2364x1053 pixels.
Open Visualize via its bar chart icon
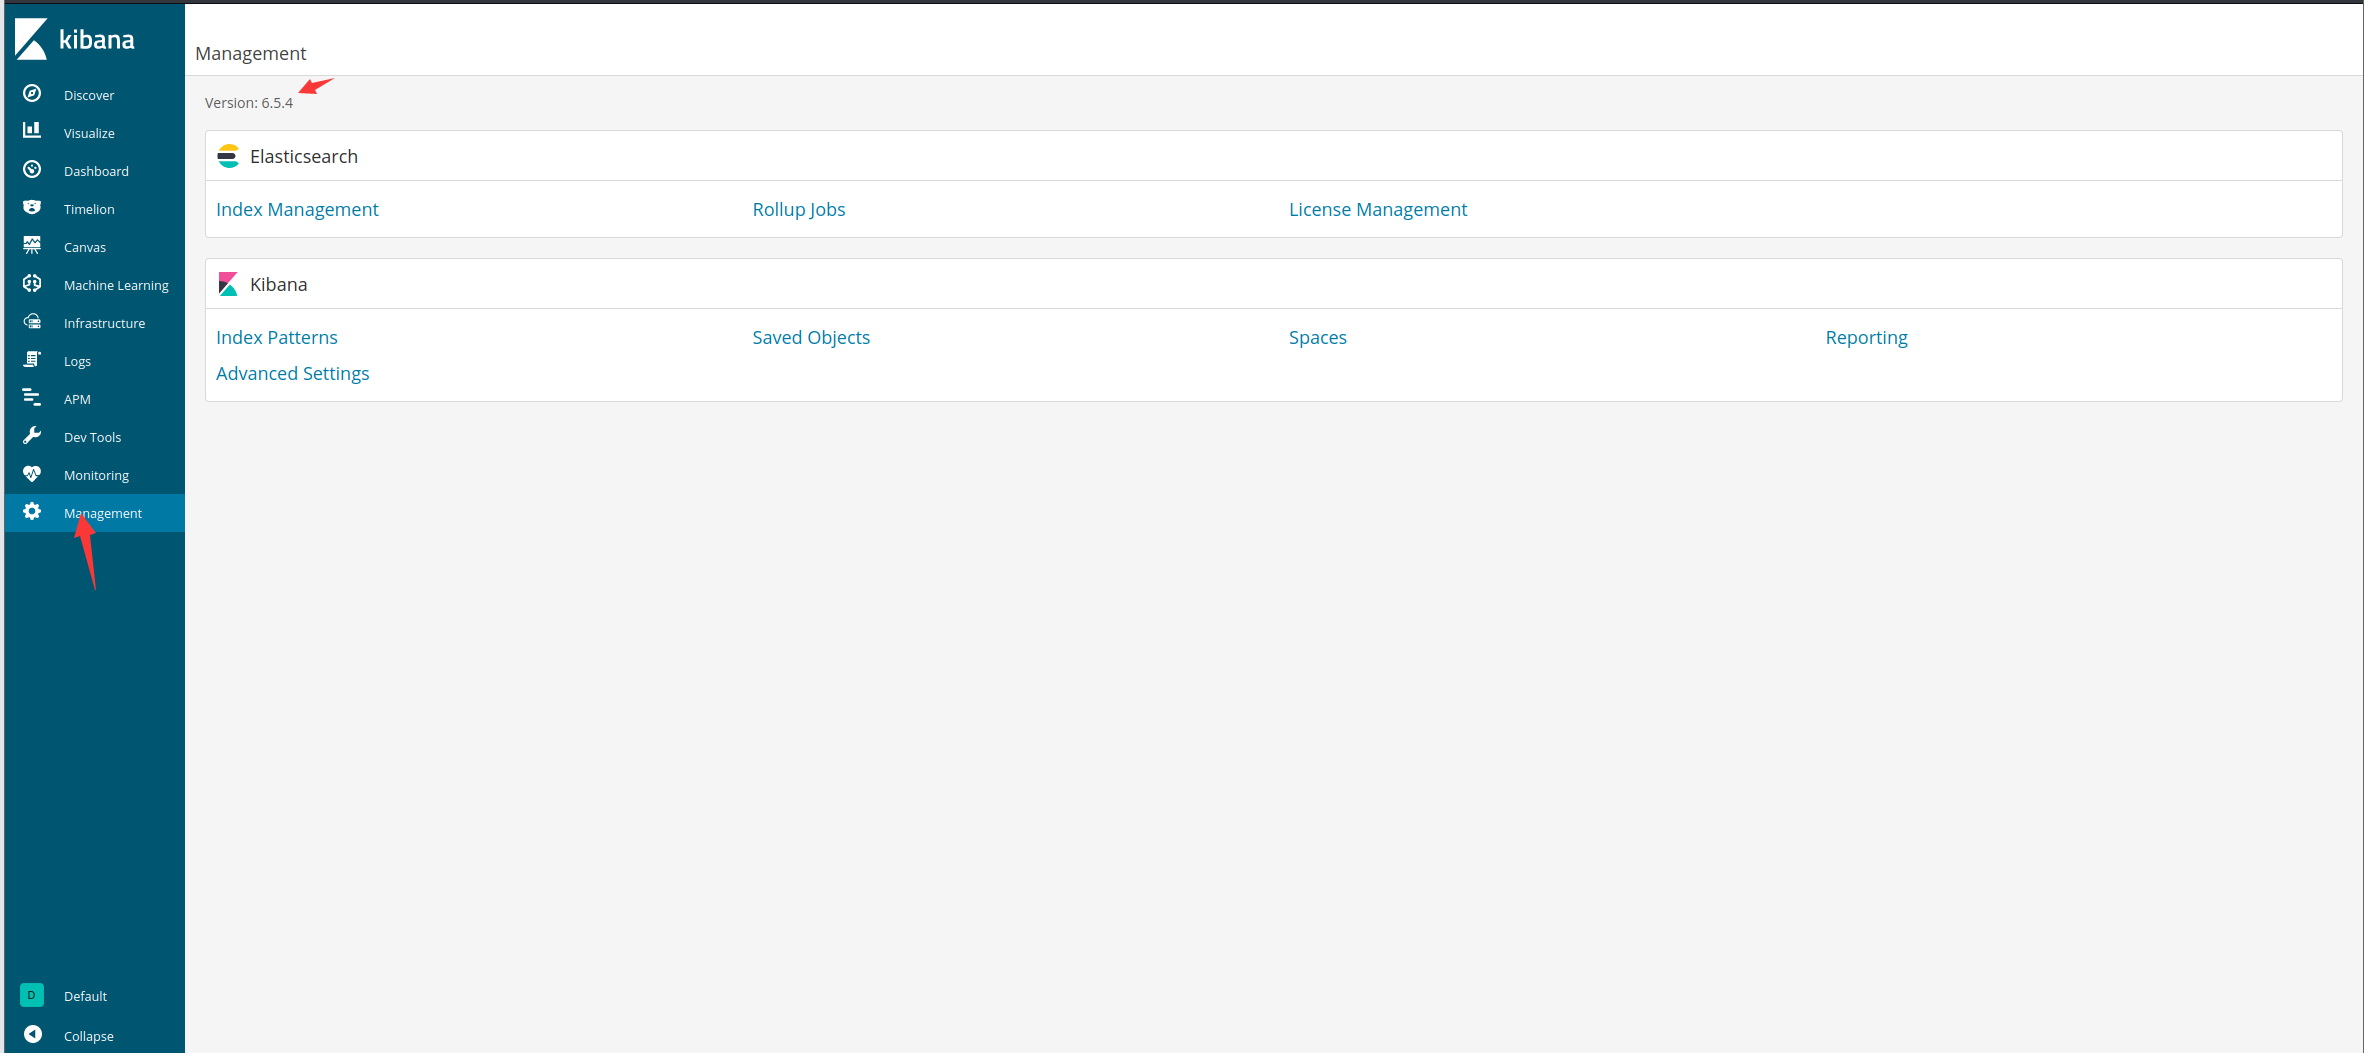coord(32,131)
